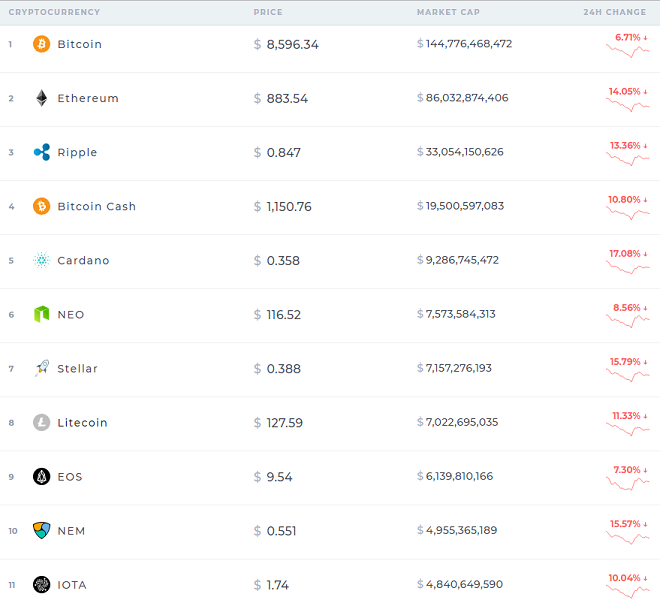Viewport: 660px width, 612px height.
Task: Open the Bitcoin Cash name link
Action: coord(97,206)
